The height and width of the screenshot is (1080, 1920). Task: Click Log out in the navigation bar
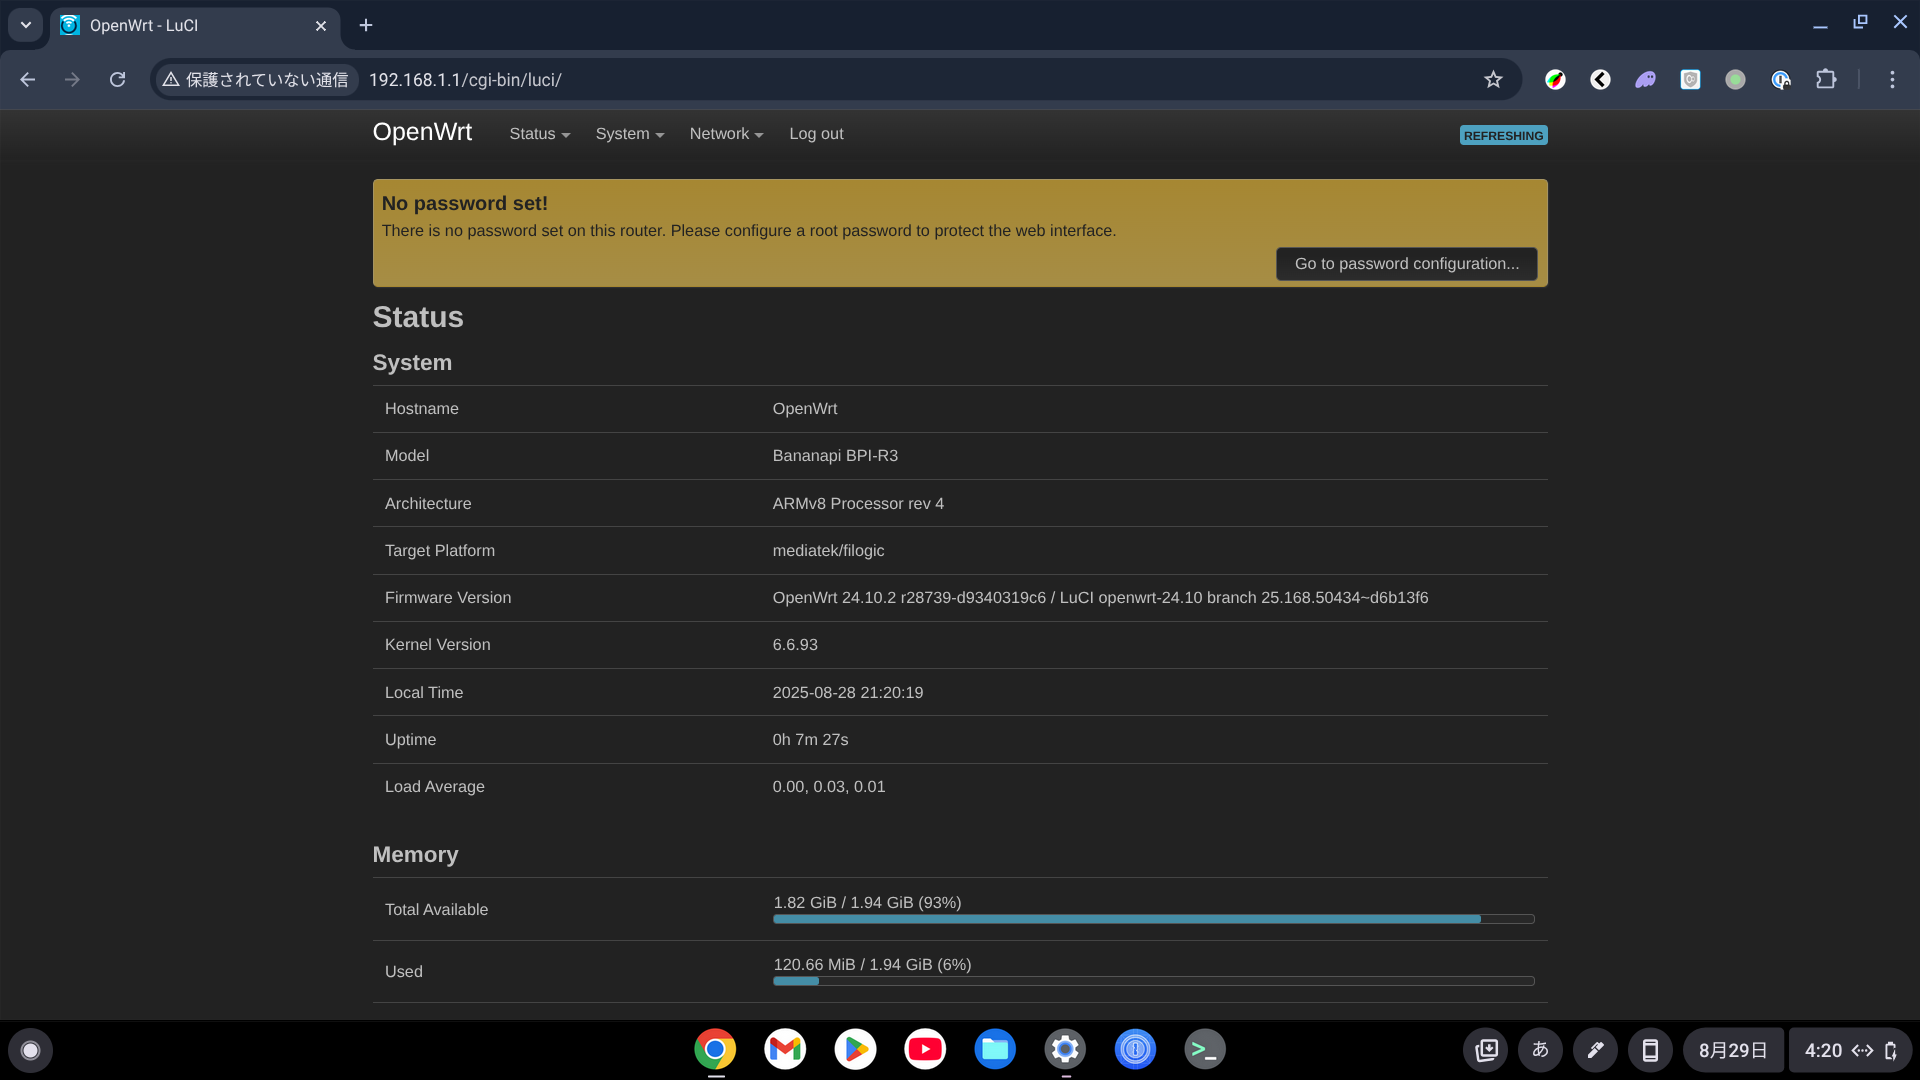pos(816,133)
